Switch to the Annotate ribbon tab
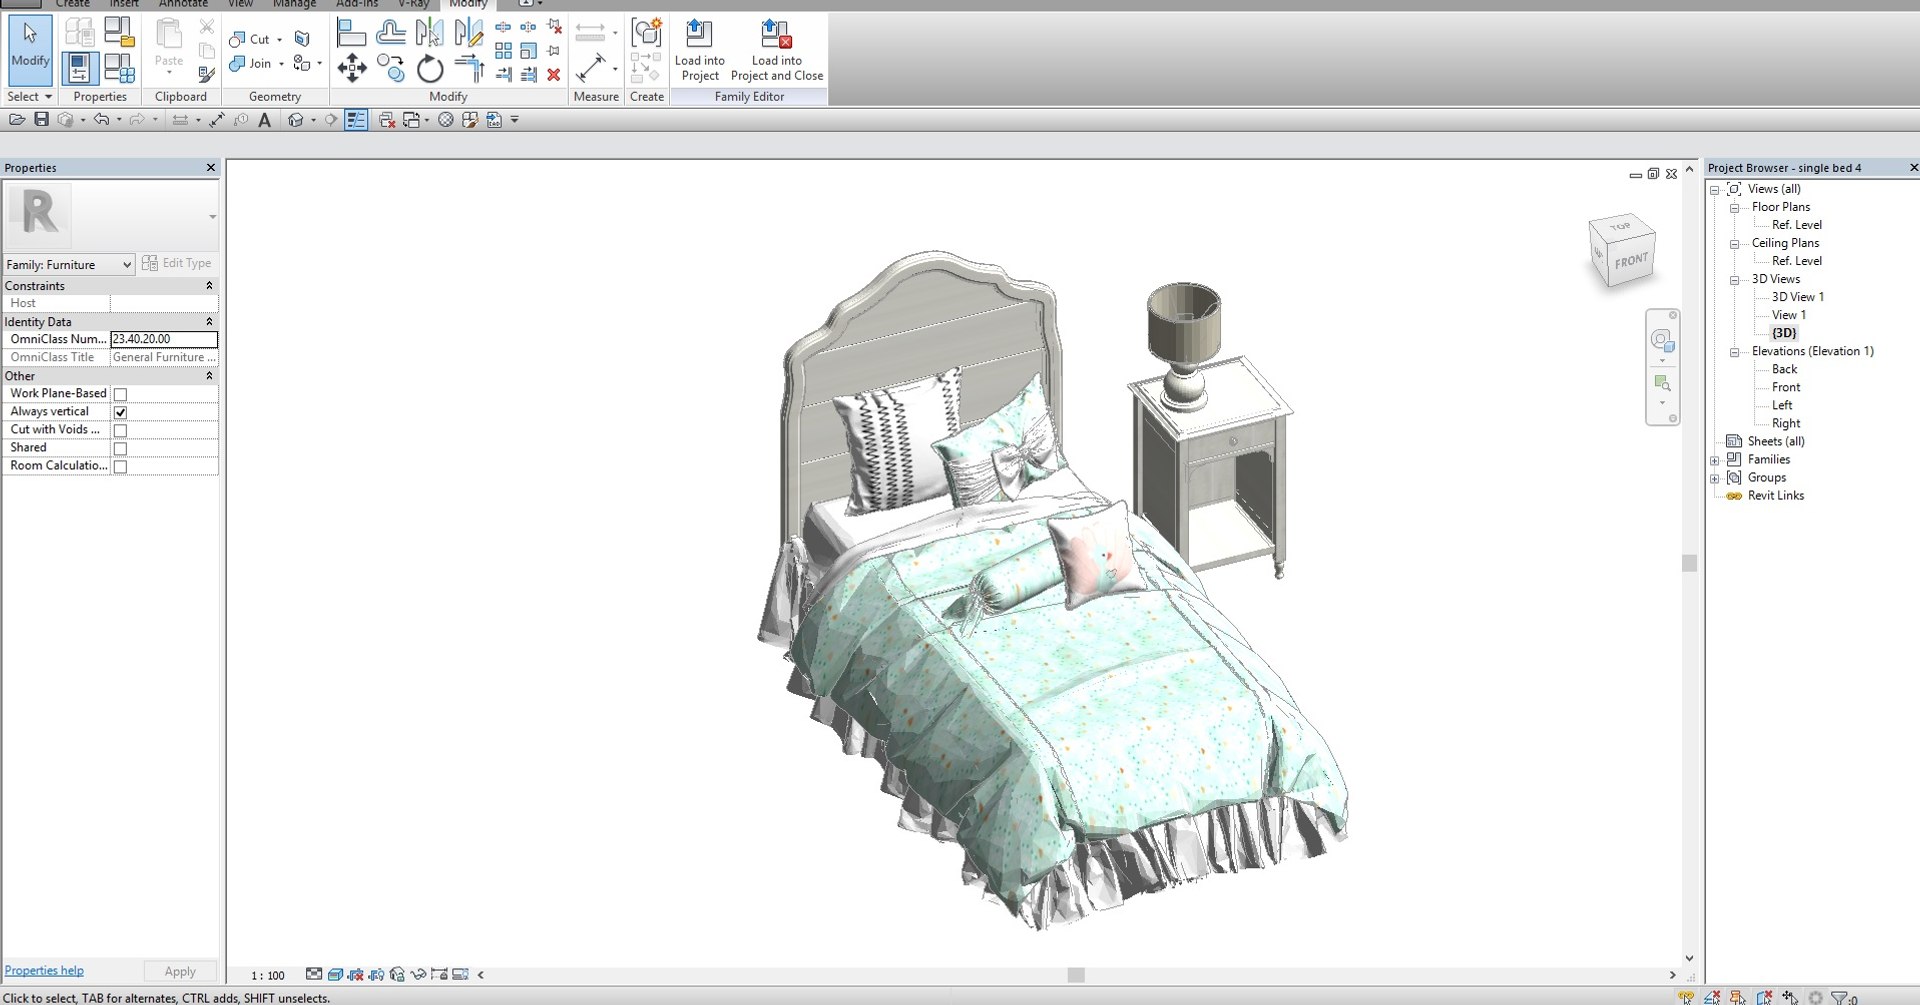Image resolution: width=1920 pixels, height=1005 pixels. click(183, 4)
